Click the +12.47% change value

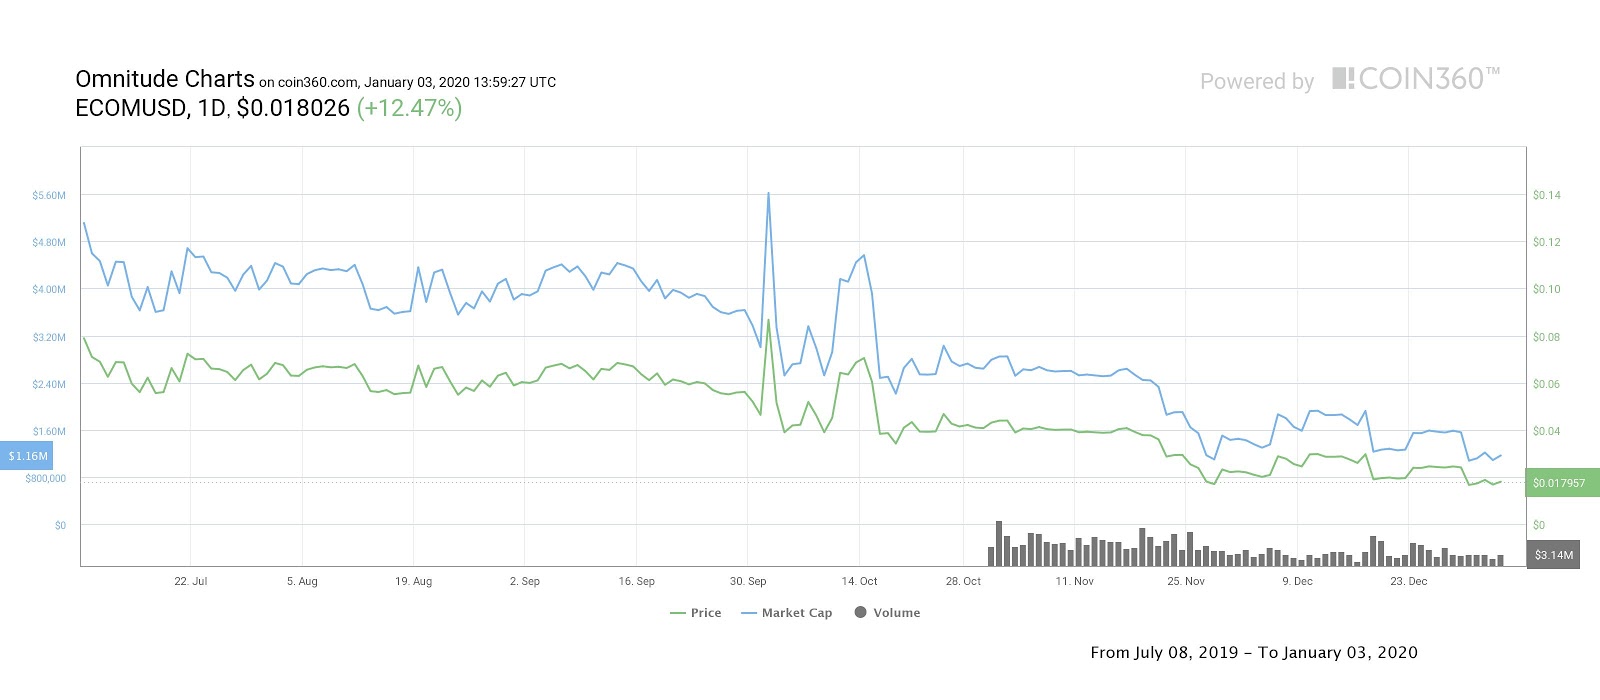coord(409,108)
